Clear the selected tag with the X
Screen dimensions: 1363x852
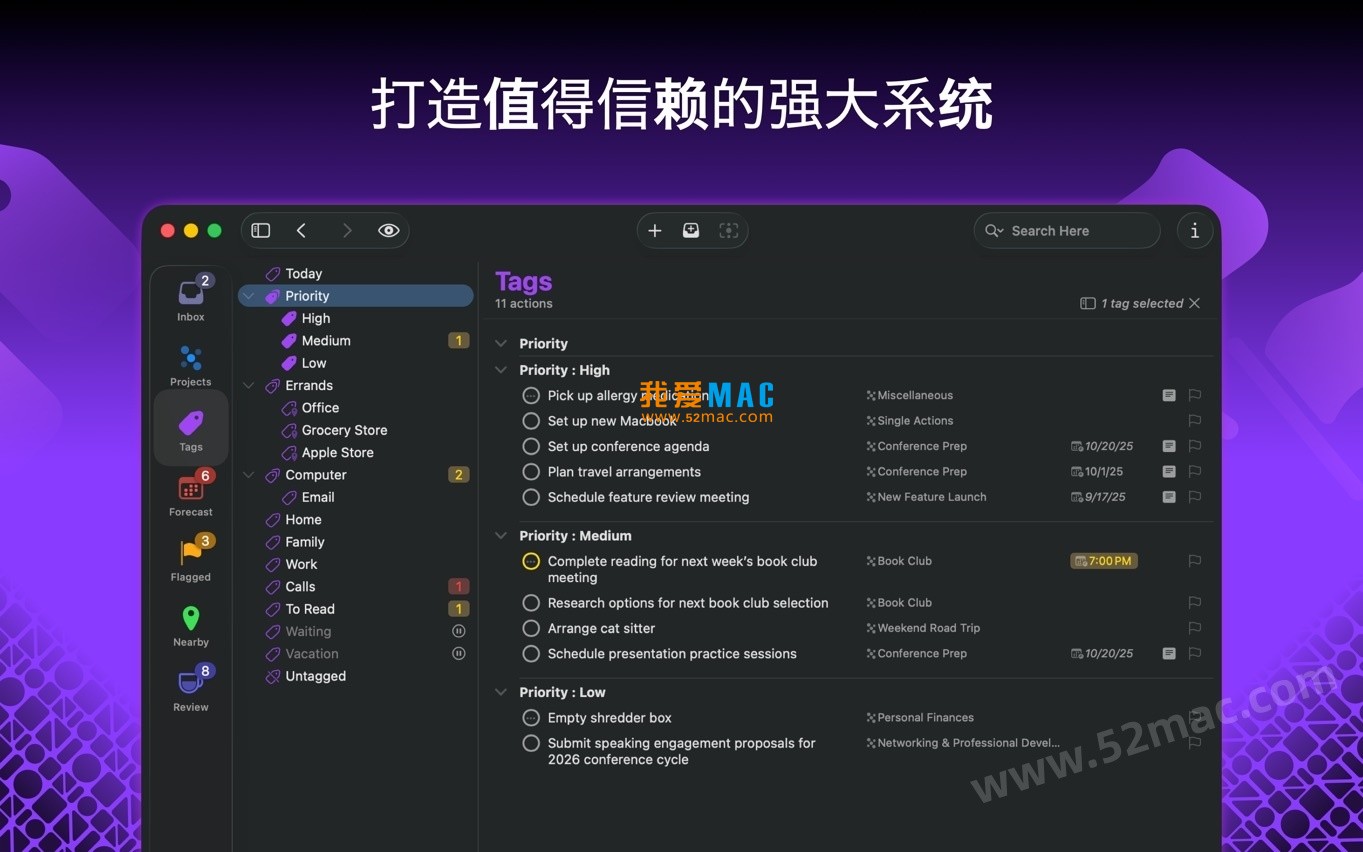(x=1194, y=303)
